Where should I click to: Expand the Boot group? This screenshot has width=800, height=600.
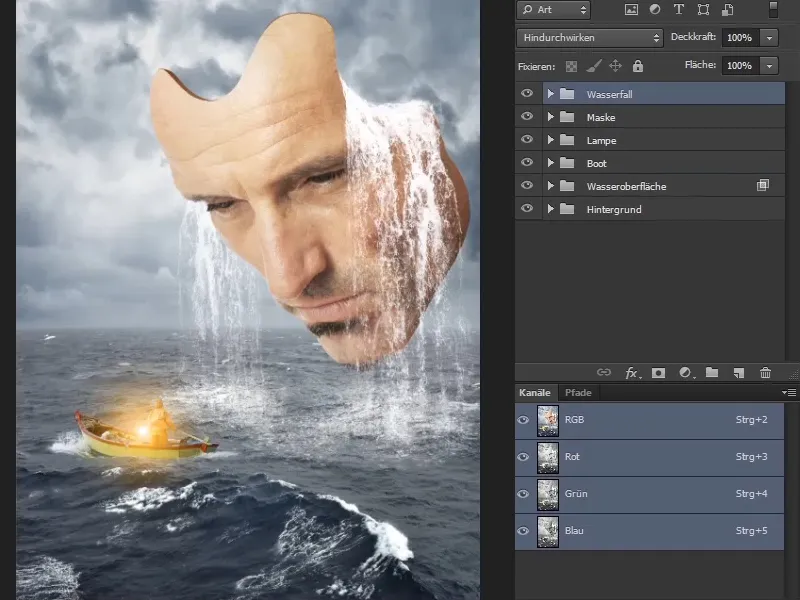coord(551,163)
